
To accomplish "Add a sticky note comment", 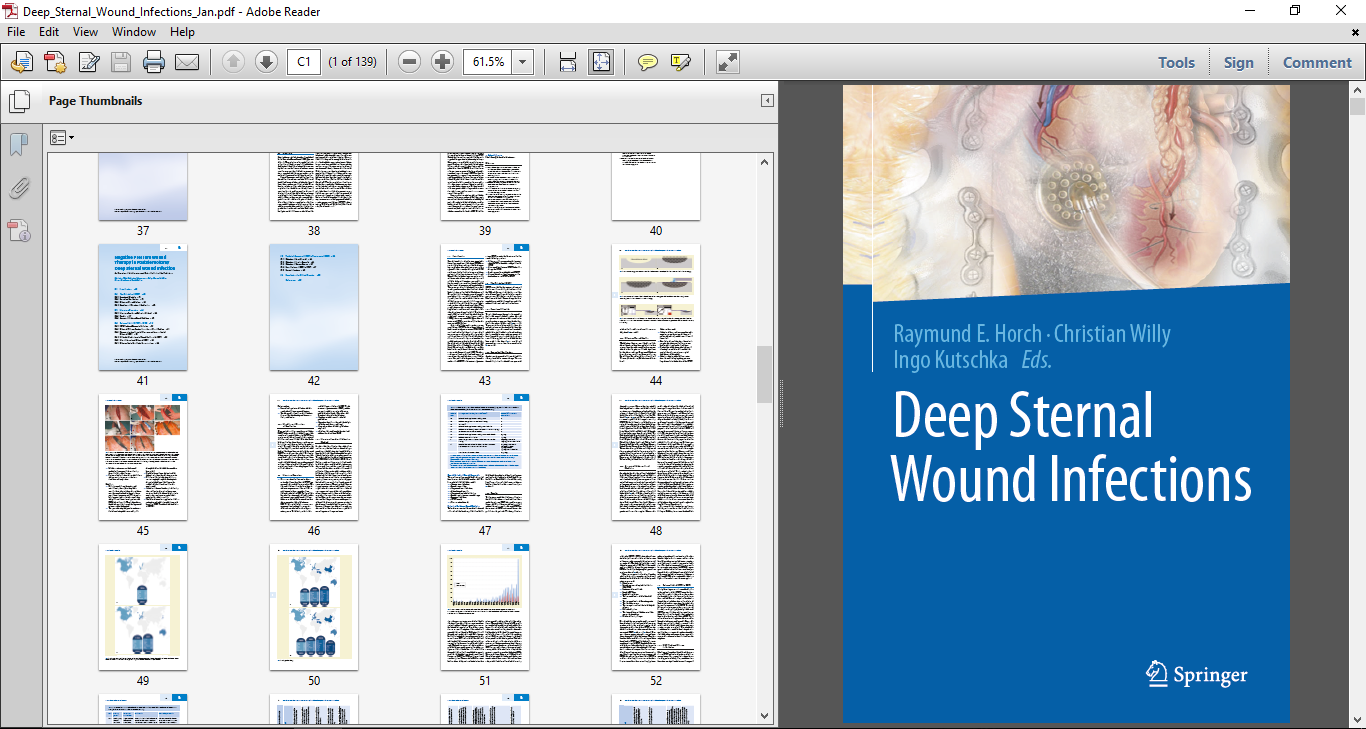I will click(x=648, y=62).
